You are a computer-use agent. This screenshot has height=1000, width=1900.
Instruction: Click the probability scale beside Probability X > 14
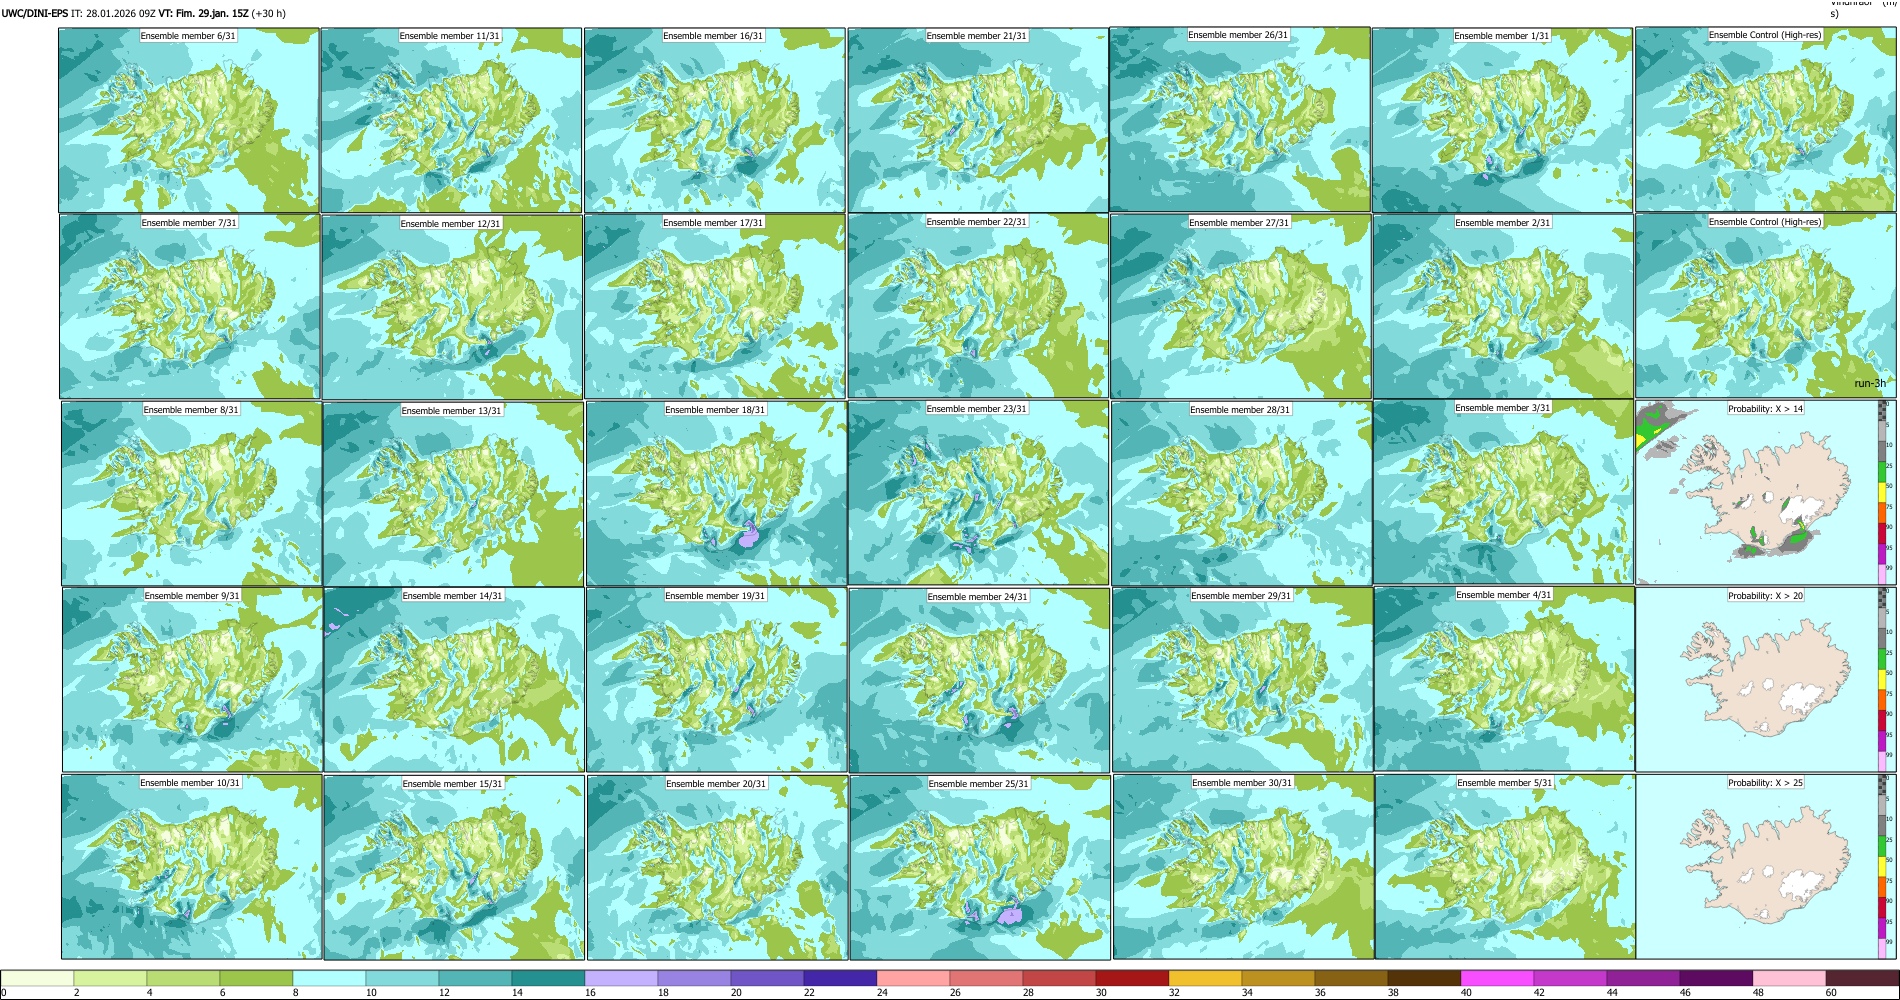(x=1884, y=492)
